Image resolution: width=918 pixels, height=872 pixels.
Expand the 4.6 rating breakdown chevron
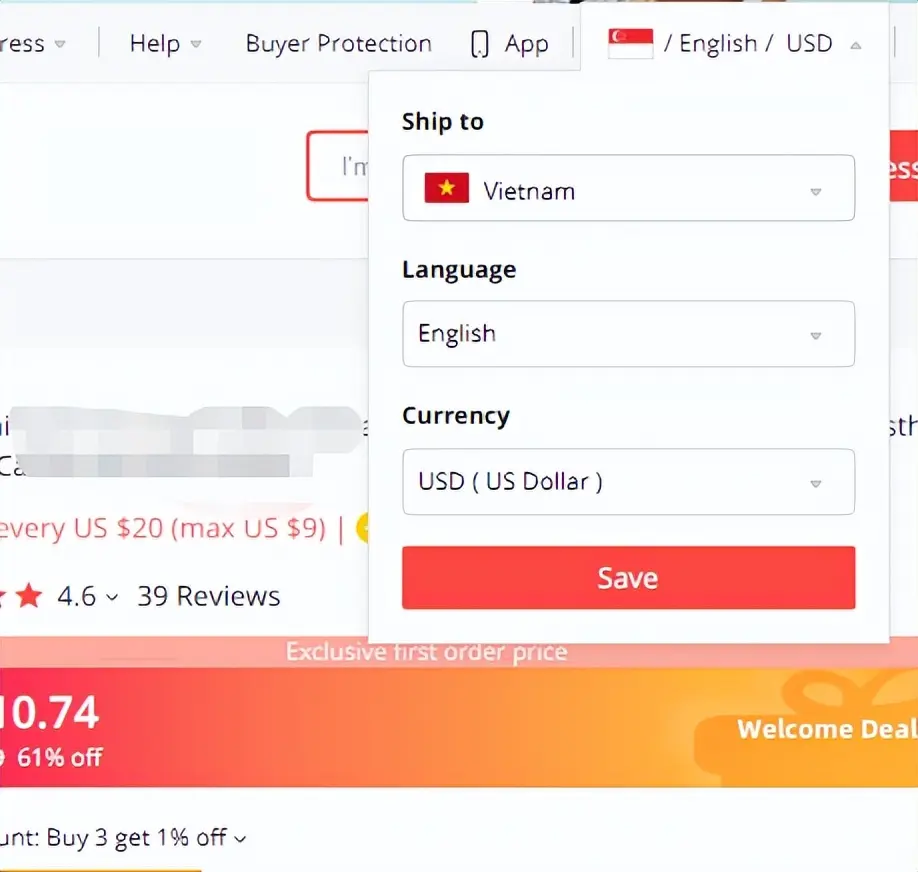point(112,597)
